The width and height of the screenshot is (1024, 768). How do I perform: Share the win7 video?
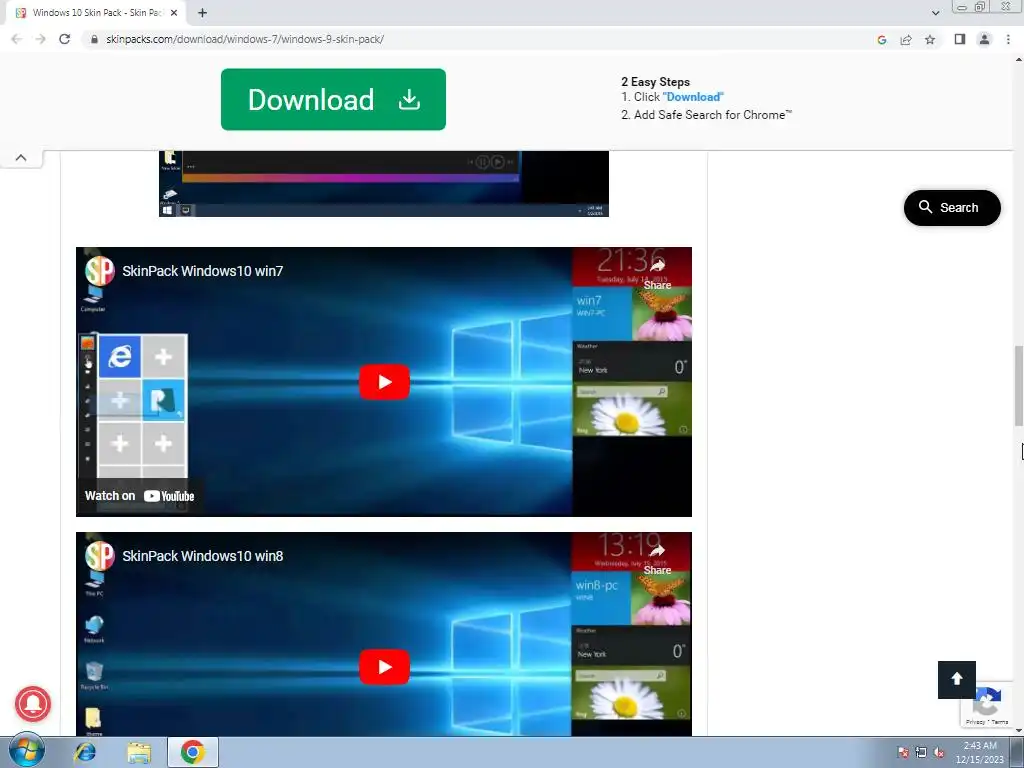pyautogui.click(x=657, y=273)
